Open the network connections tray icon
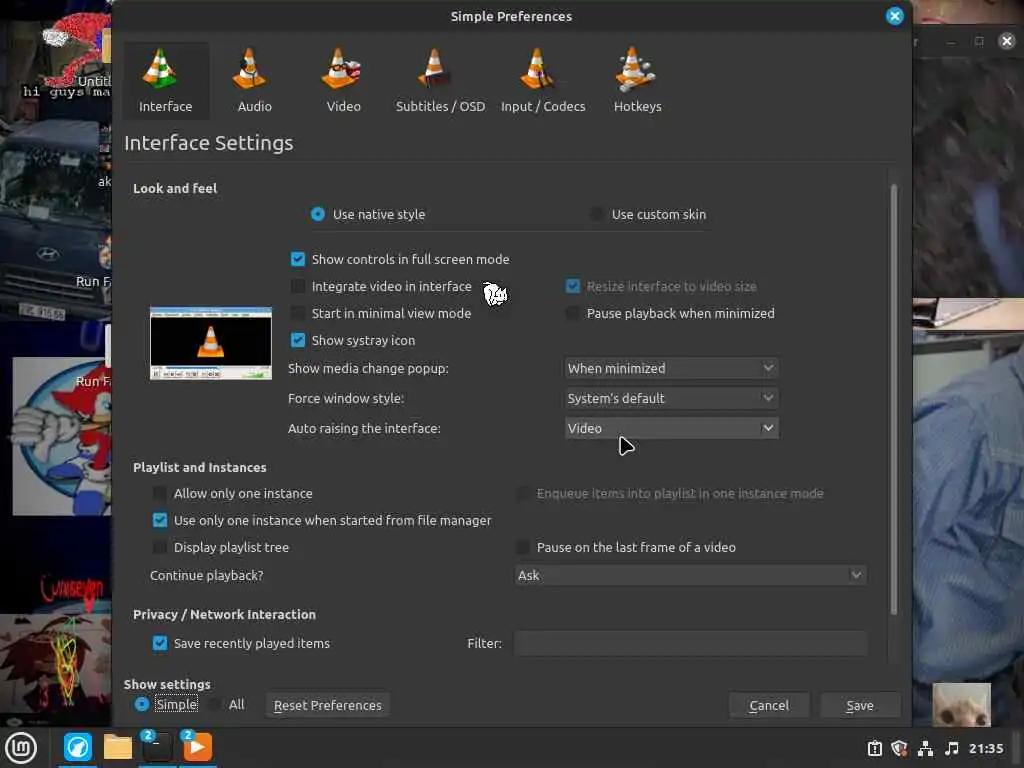 (925, 748)
